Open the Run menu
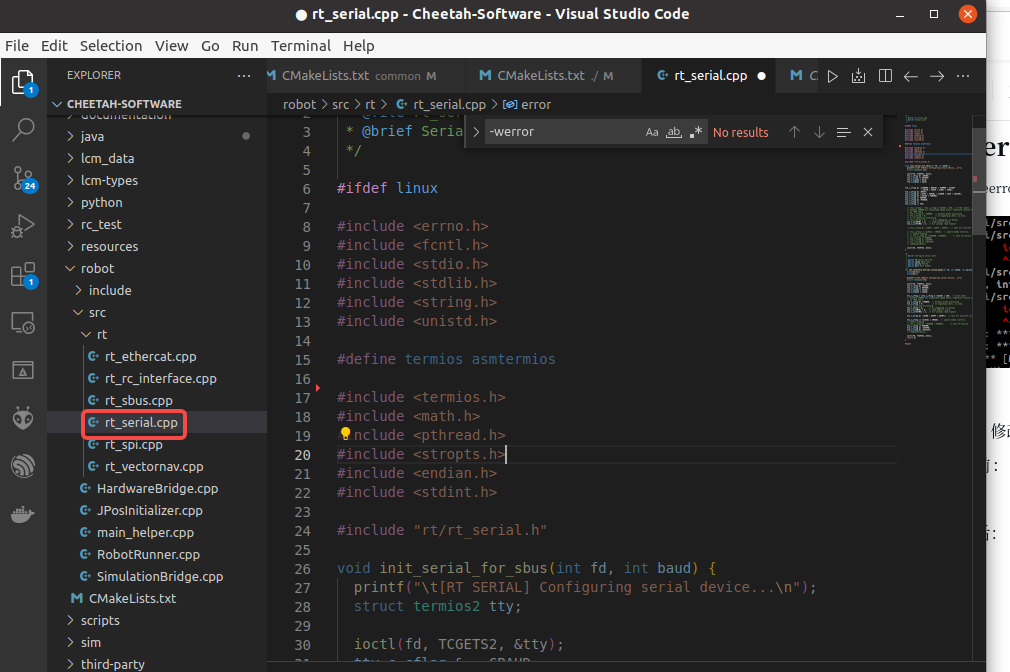Viewport: 1010px width, 672px height. 245,46
